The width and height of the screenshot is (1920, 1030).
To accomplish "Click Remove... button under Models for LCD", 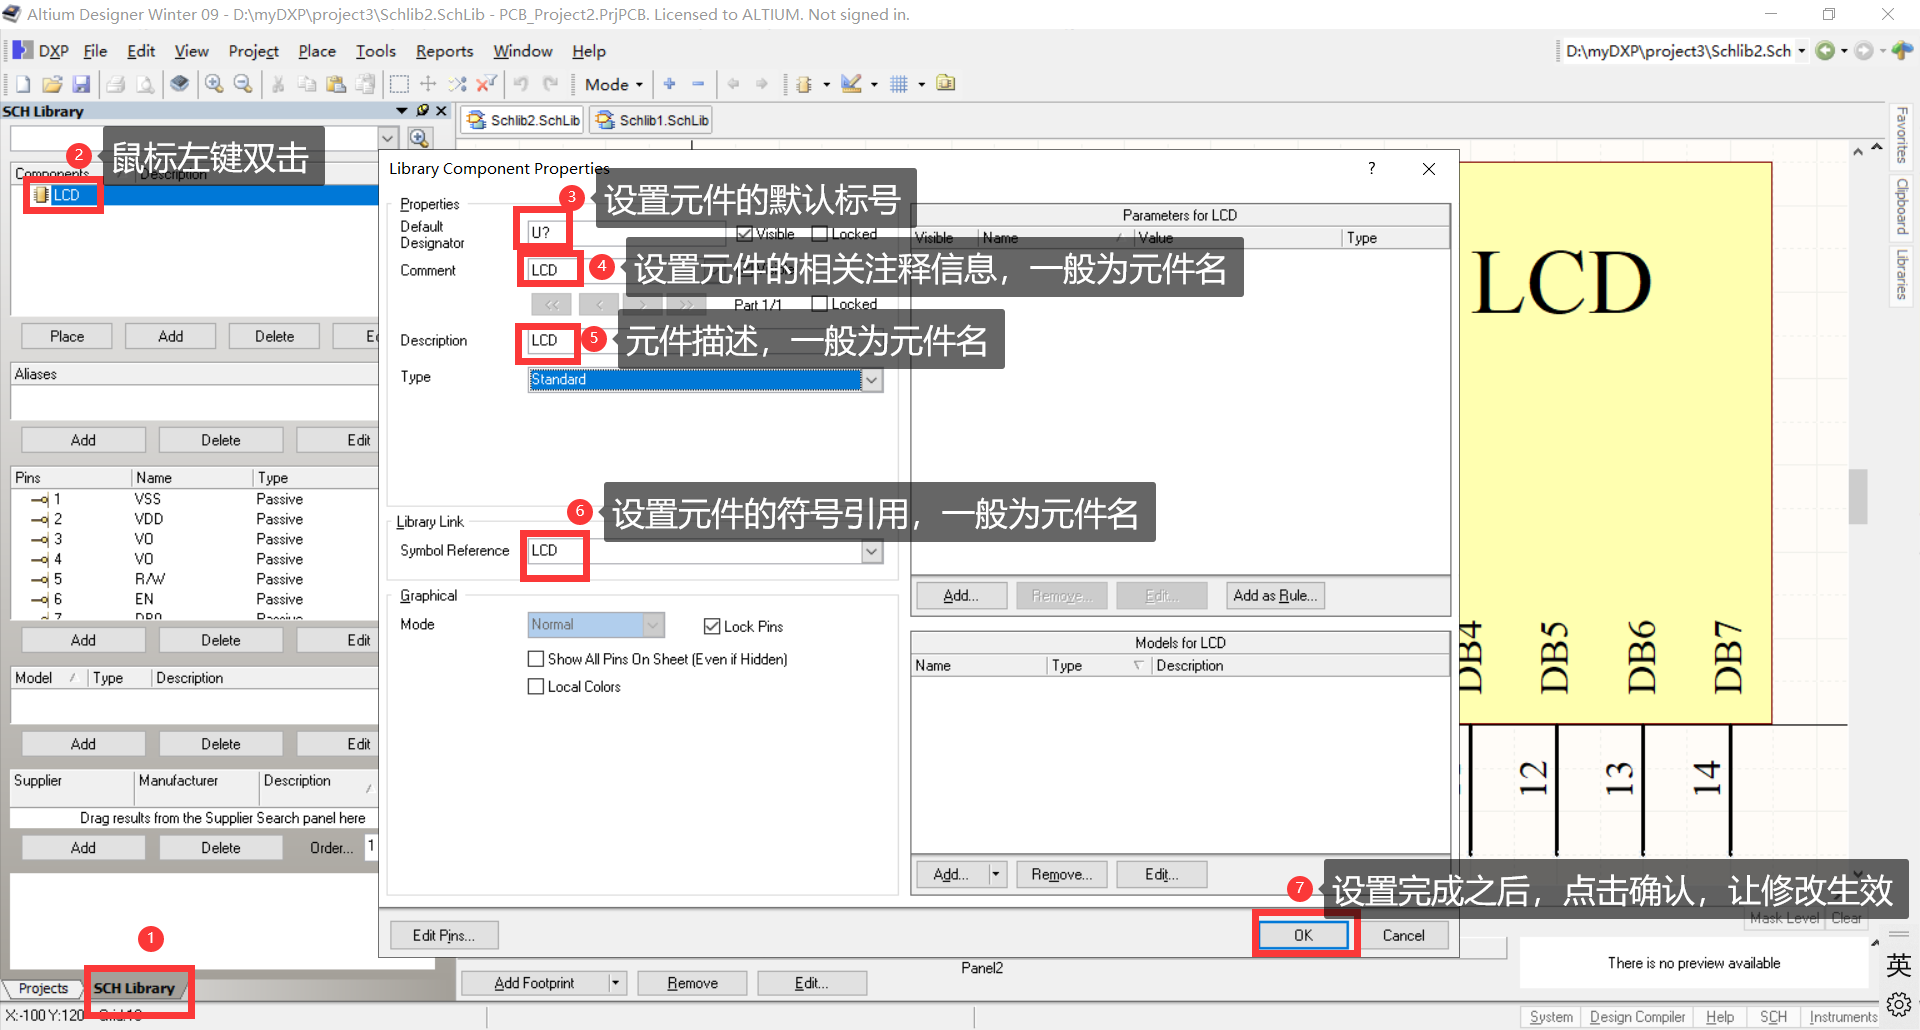I will (x=1061, y=874).
